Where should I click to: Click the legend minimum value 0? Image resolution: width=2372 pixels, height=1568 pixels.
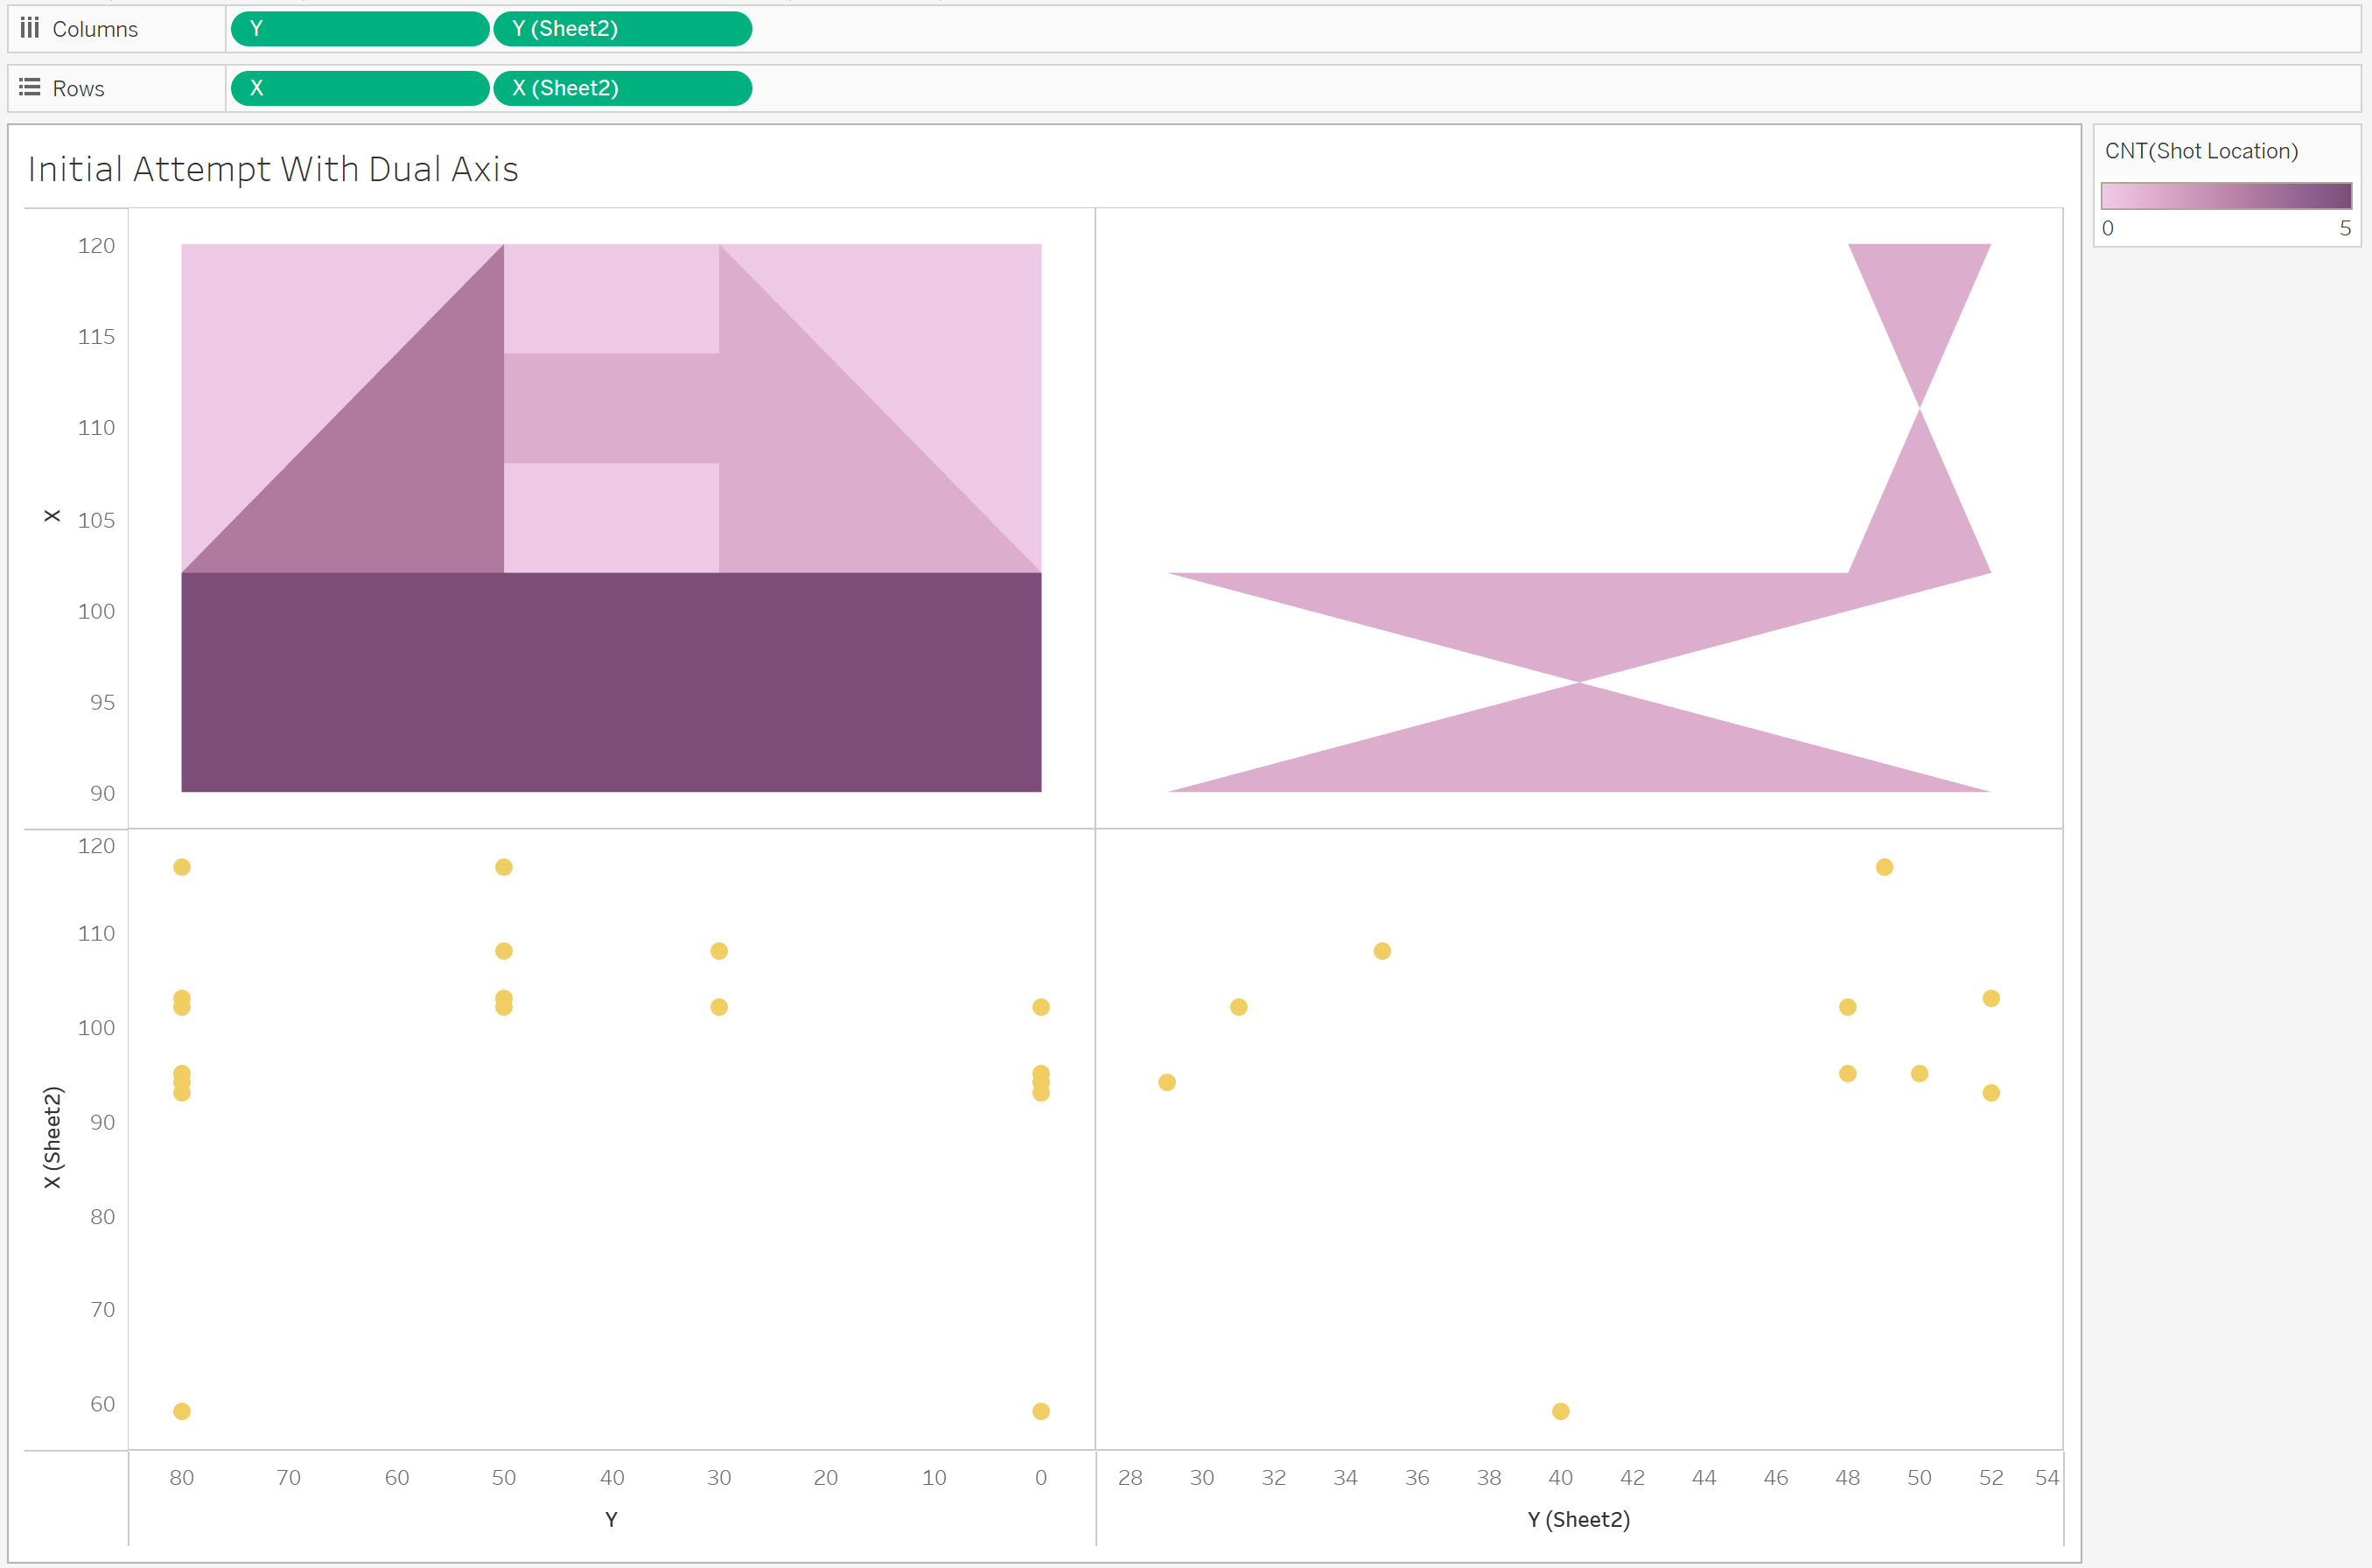point(2108,228)
